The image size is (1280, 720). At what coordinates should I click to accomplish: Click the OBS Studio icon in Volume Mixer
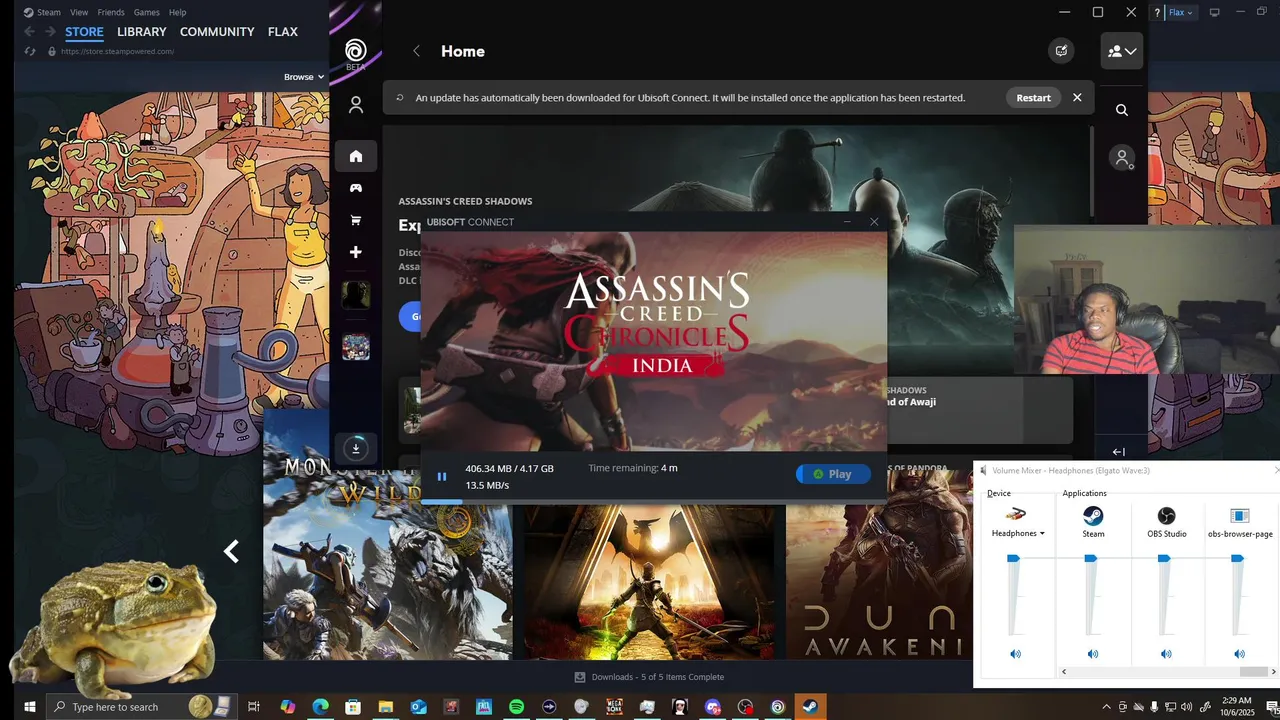[x=1166, y=516]
